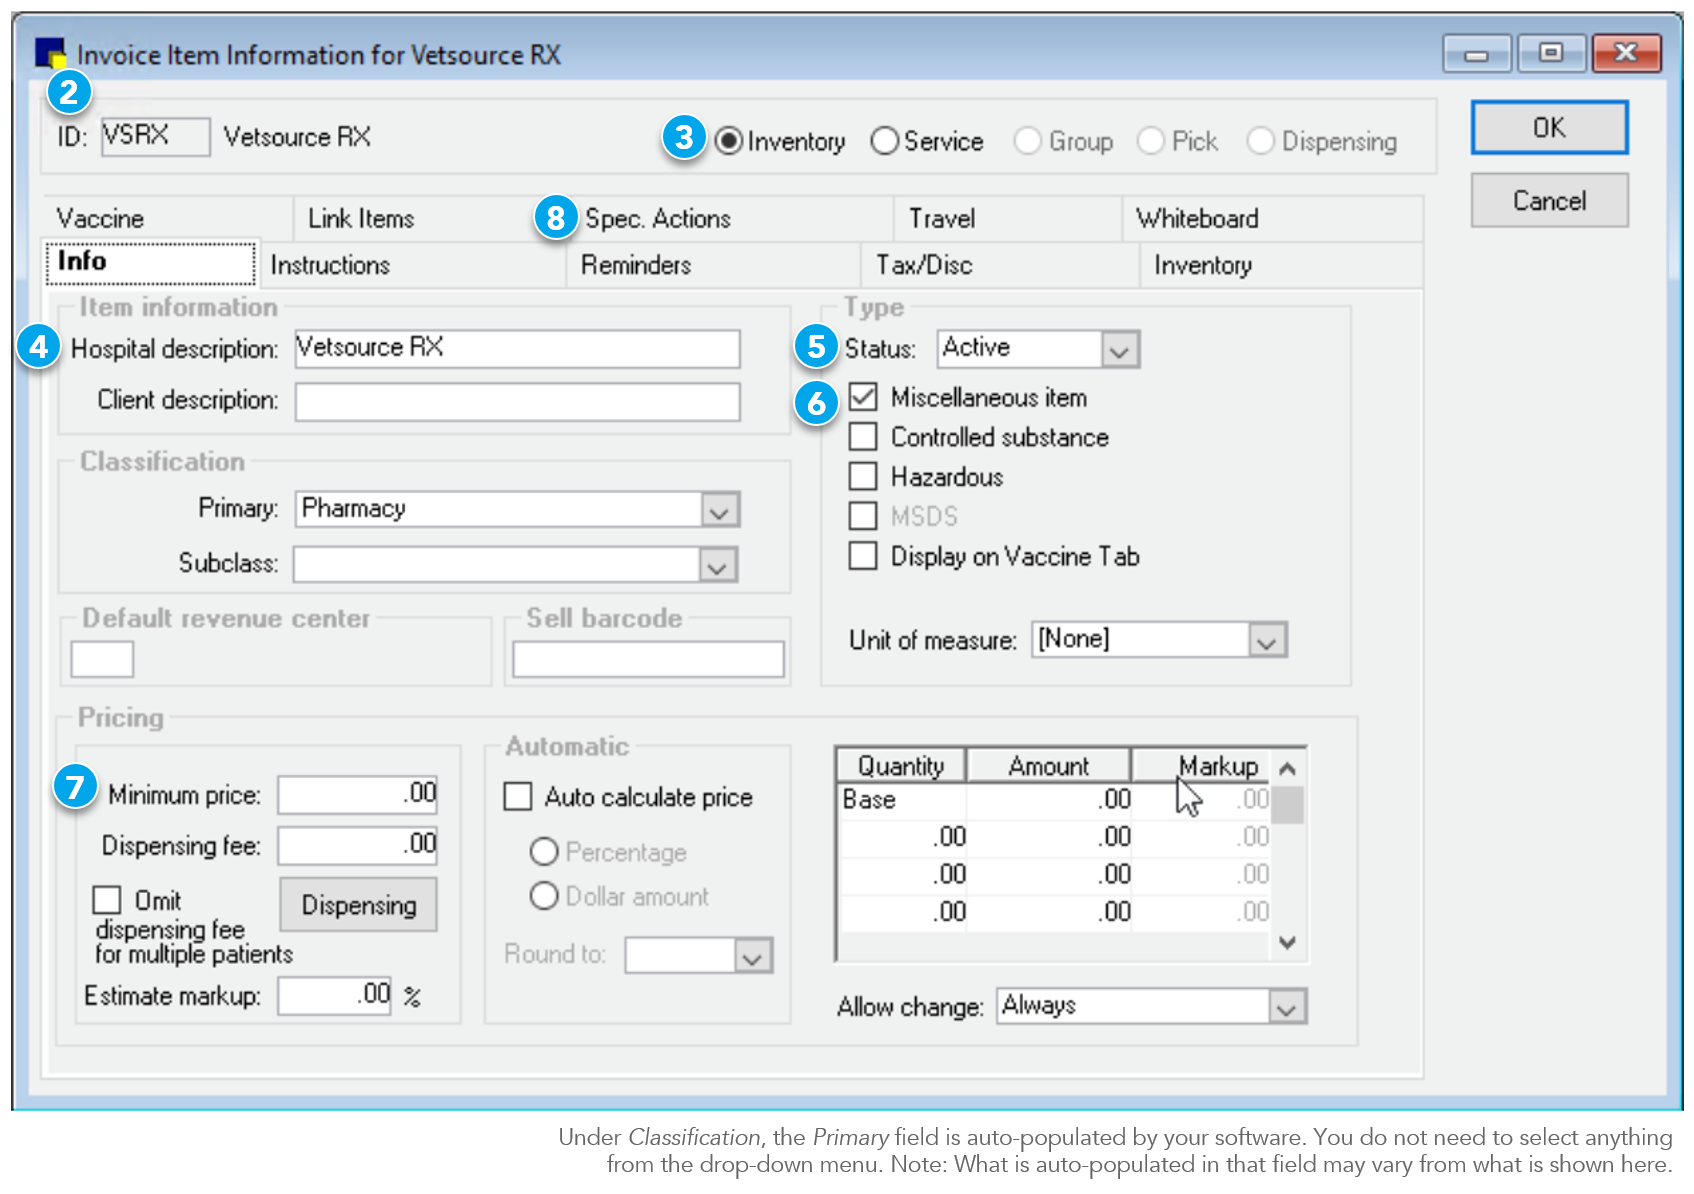Expand the Primary classification dropdown
1694x1194 pixels.
click(x=719, y=510)
